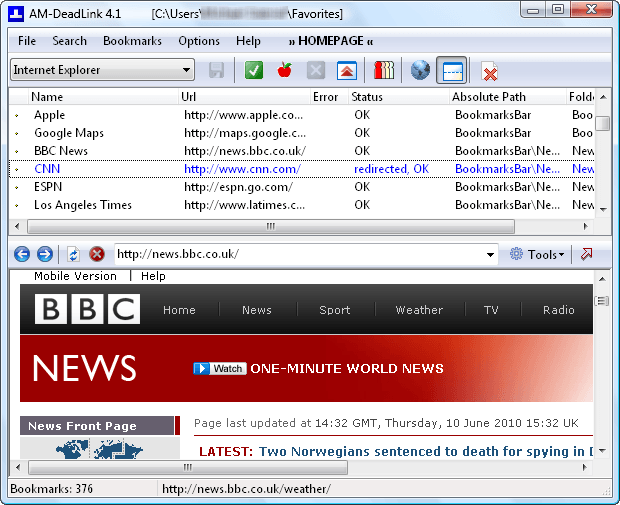
Task: Sort by the Error column header
Action: point(329,97)
